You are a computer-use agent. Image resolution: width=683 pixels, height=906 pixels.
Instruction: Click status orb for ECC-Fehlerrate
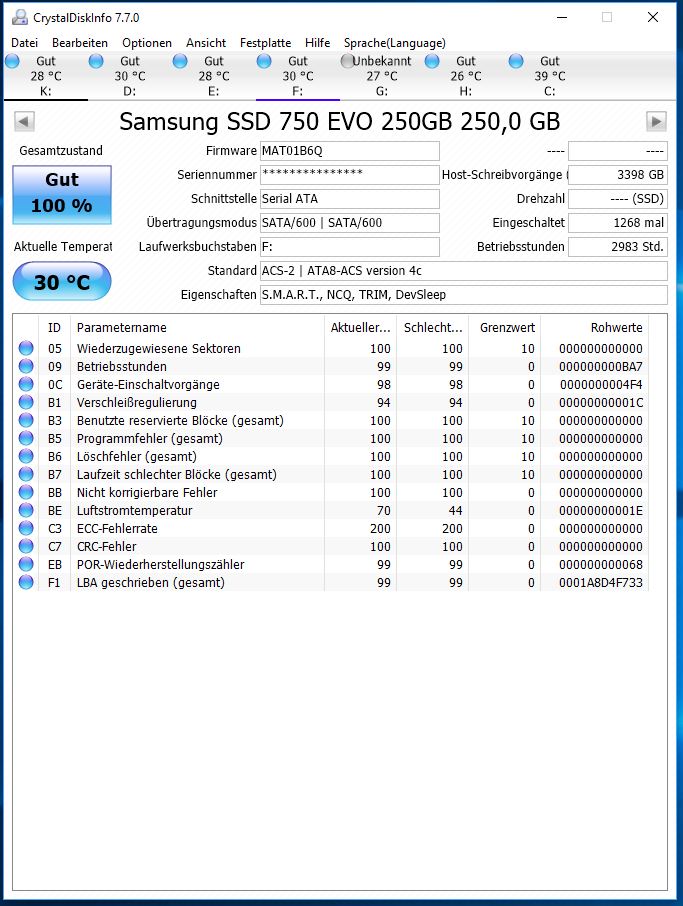tap(26, 528)
